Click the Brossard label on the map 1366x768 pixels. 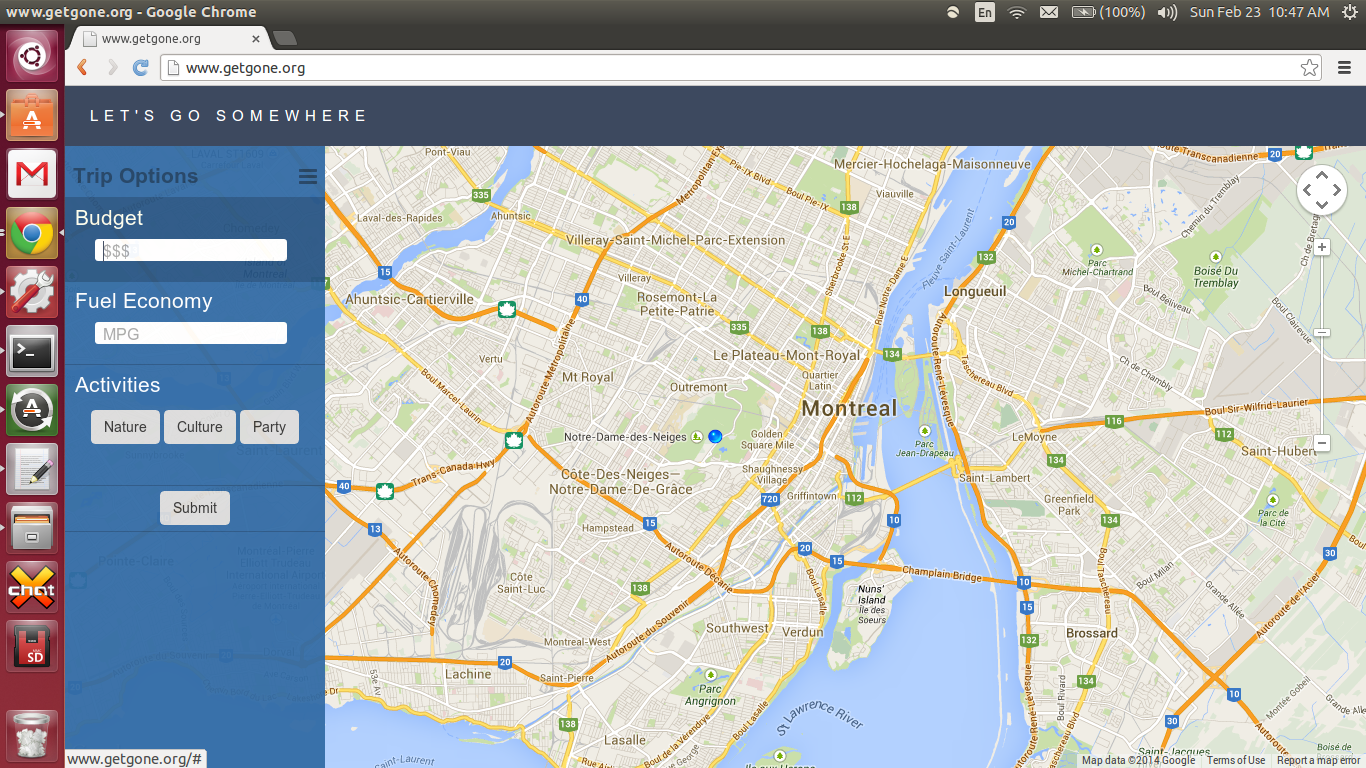coord(1092,633)
